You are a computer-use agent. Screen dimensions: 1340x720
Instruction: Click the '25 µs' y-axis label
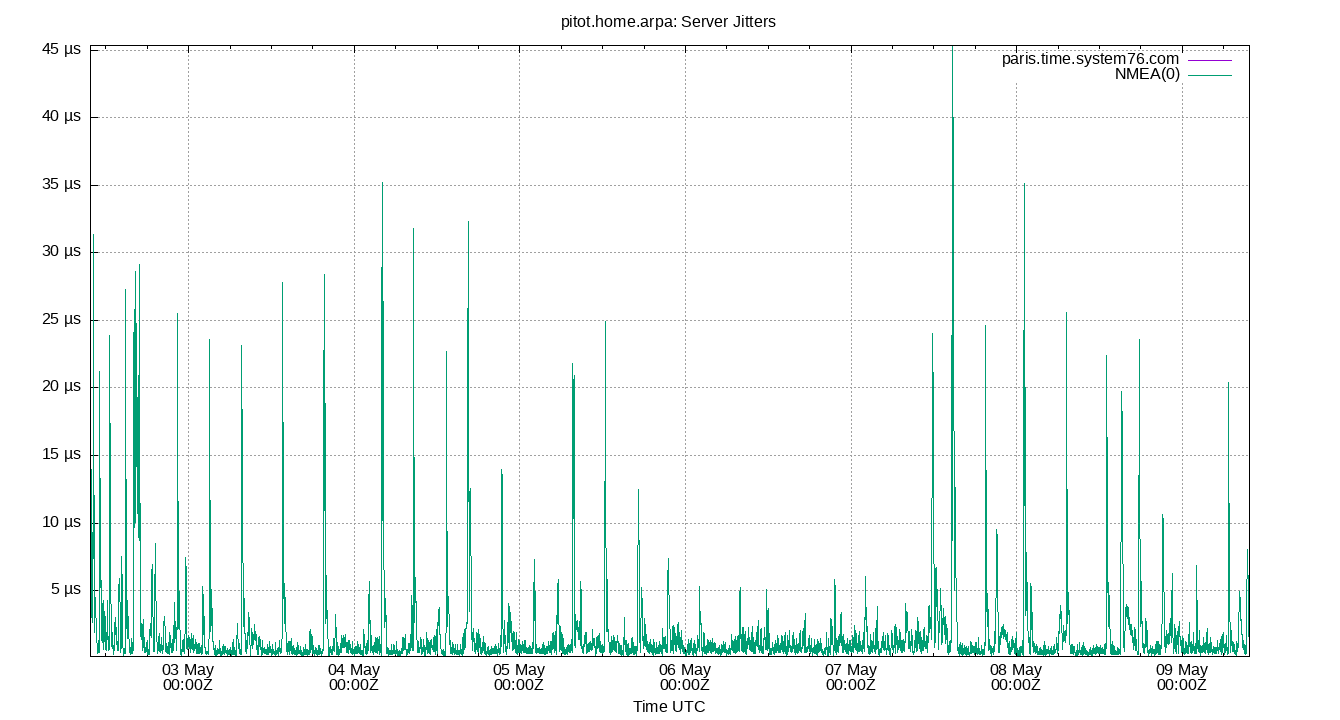click(61, 320)
